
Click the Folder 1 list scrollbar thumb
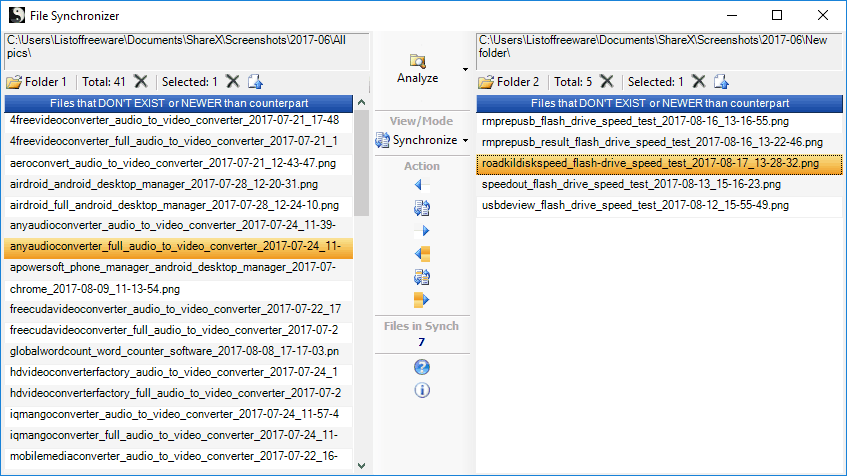pos(361,164)
